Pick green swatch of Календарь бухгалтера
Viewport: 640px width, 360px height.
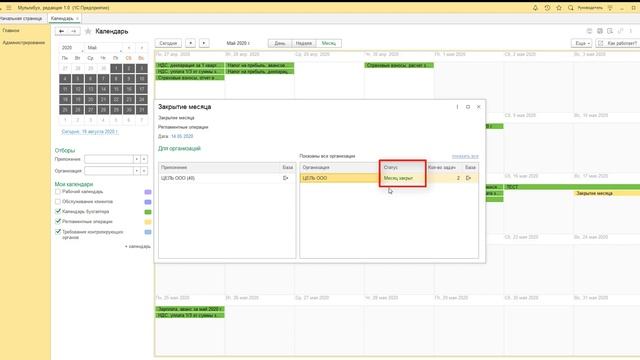click(x=148, y=212)
